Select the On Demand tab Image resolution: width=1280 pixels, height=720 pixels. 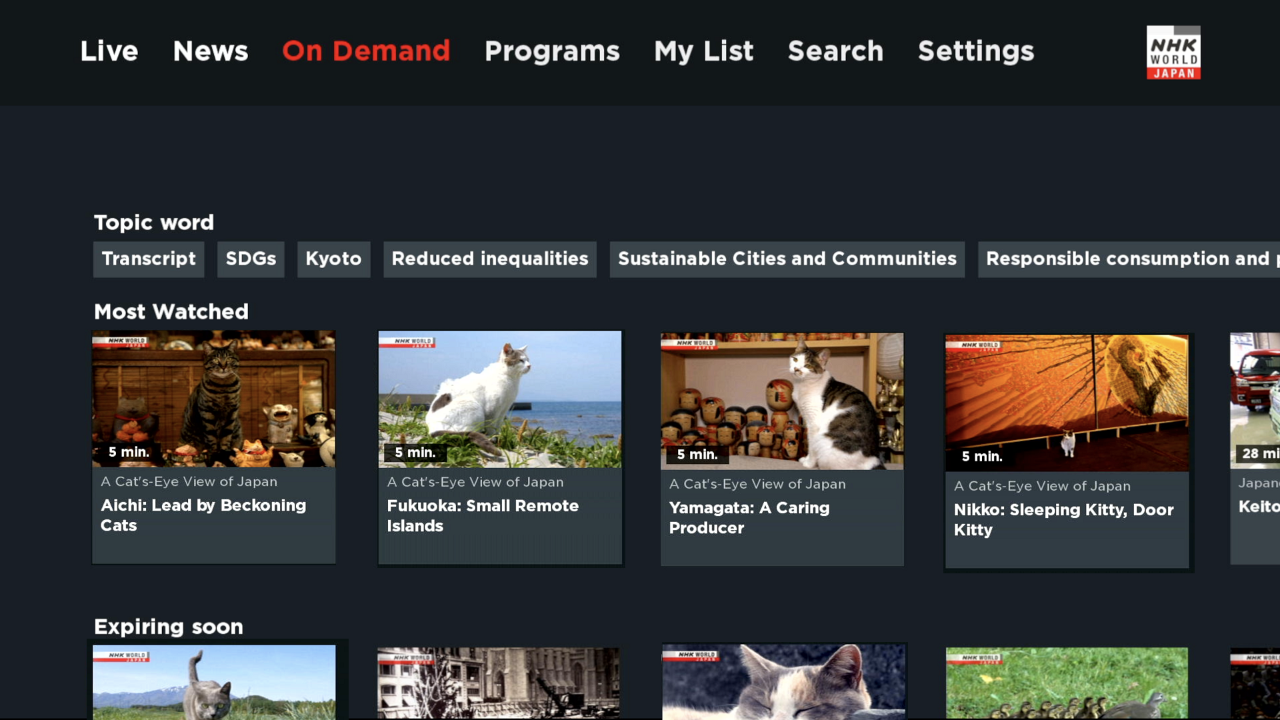366,51
